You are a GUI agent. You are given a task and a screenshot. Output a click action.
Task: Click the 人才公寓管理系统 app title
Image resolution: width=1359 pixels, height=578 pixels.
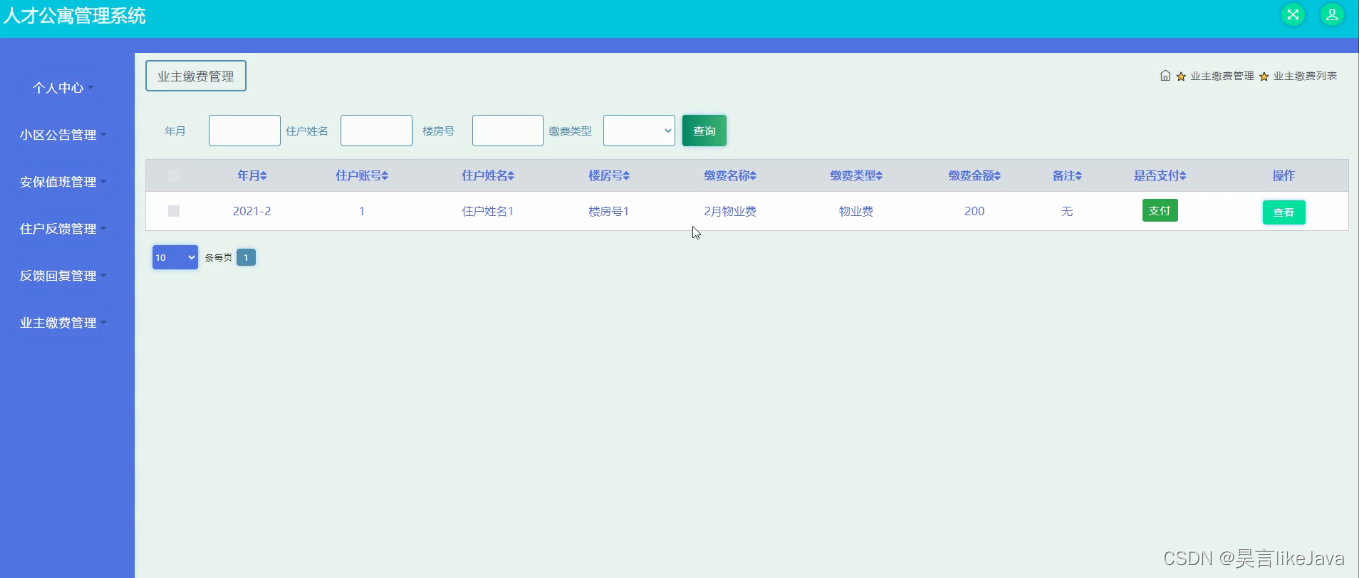click(75, 16)
